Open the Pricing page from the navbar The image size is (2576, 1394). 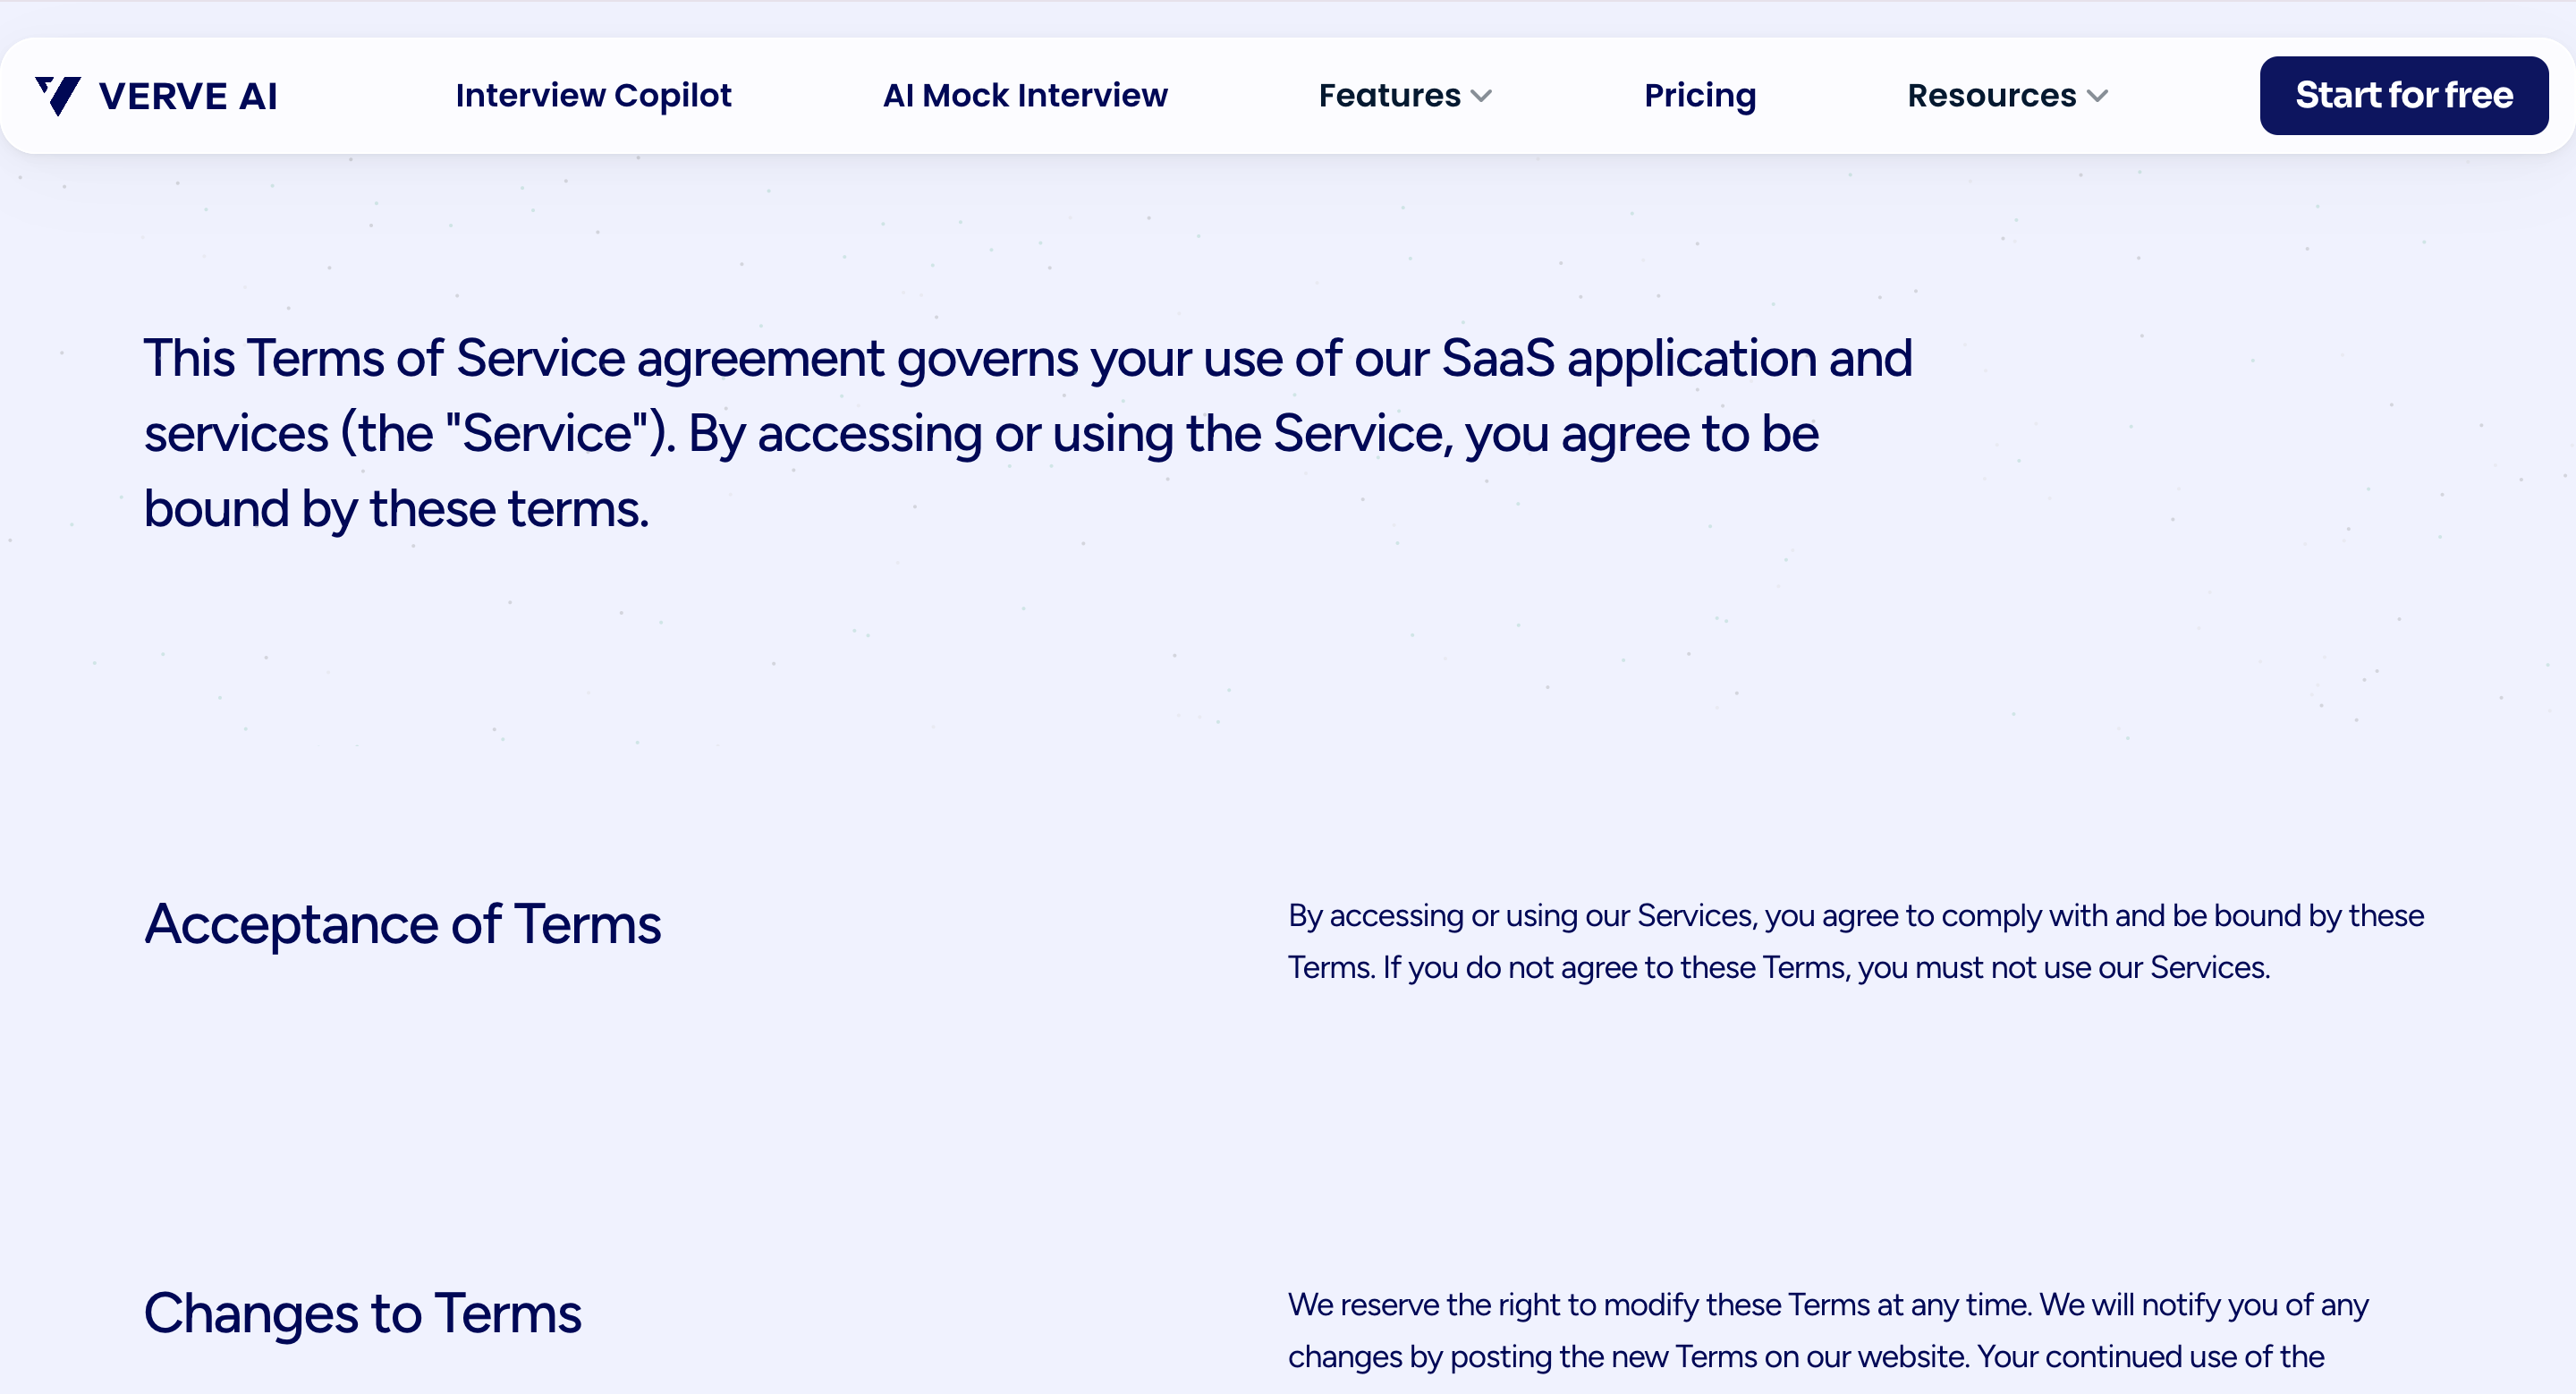1700,95
